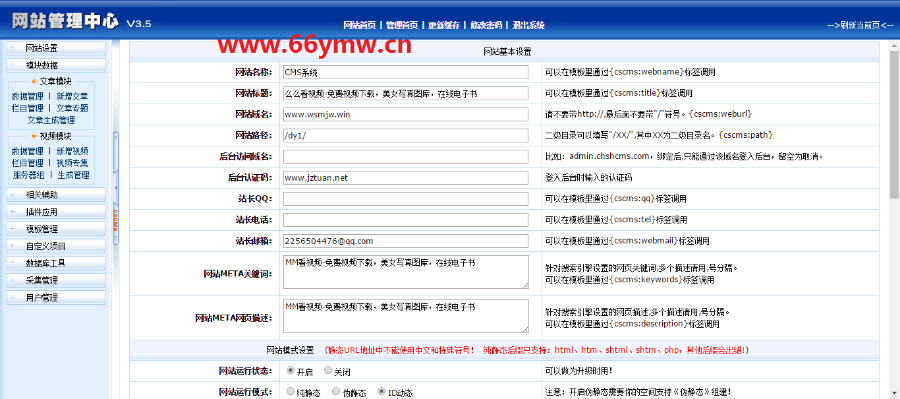Click the orange icon next to 文章模块

(x=34, y=82)
